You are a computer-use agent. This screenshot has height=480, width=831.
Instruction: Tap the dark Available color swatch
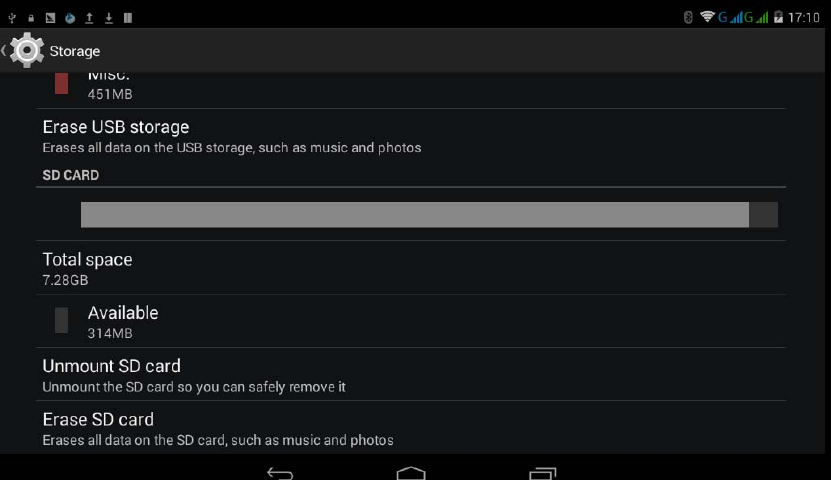(x=61, y=320)
